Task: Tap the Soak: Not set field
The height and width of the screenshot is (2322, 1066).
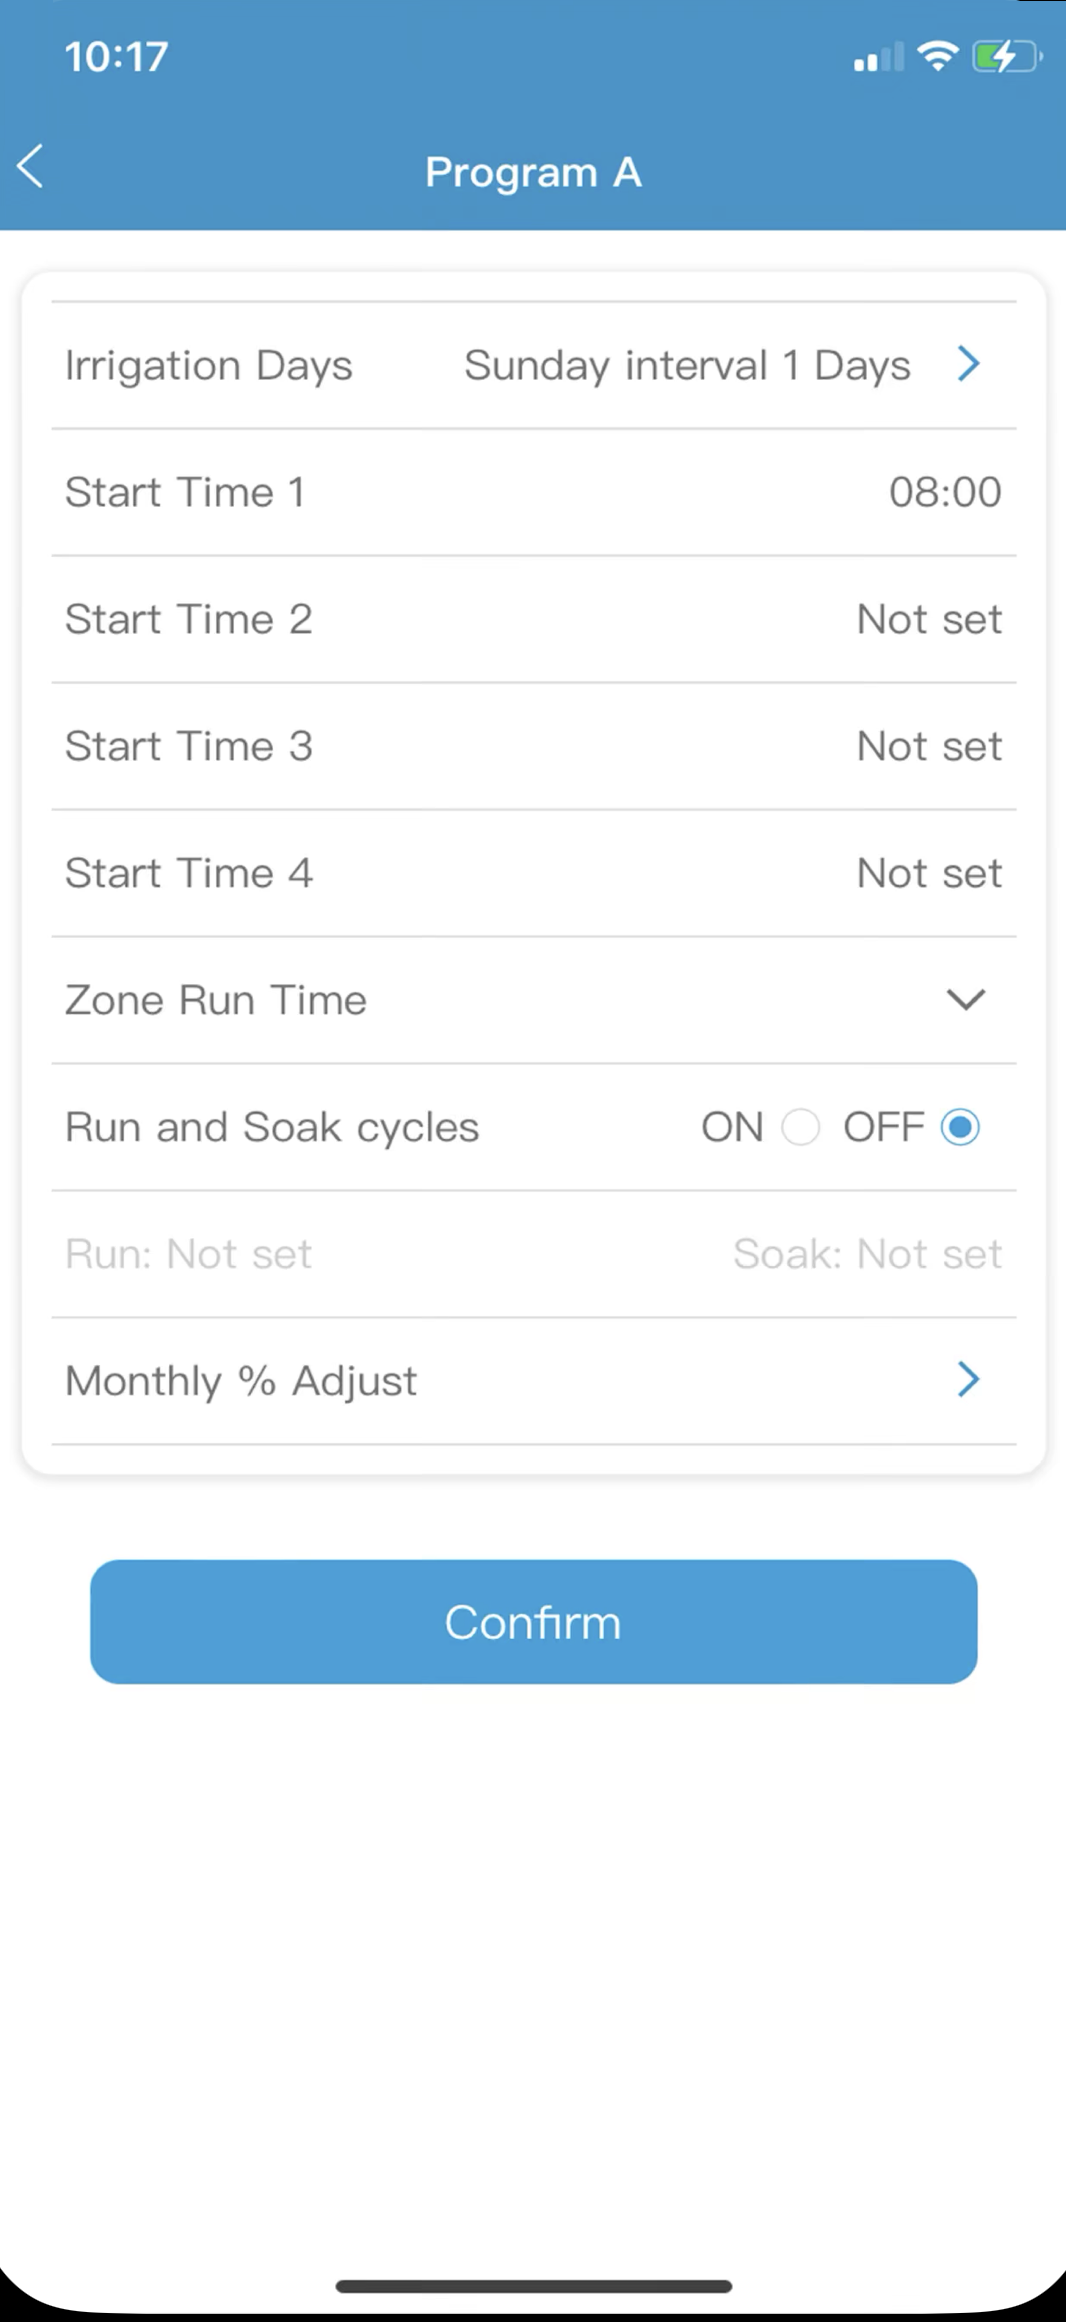Action: (866, 1254)
